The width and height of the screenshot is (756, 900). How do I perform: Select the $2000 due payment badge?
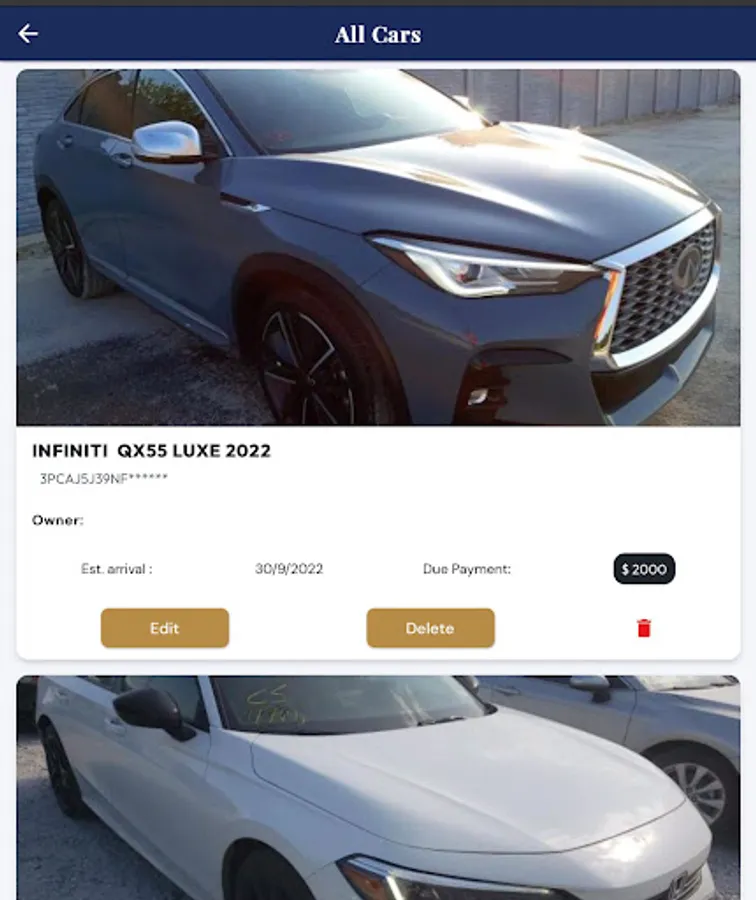point(644,569)
